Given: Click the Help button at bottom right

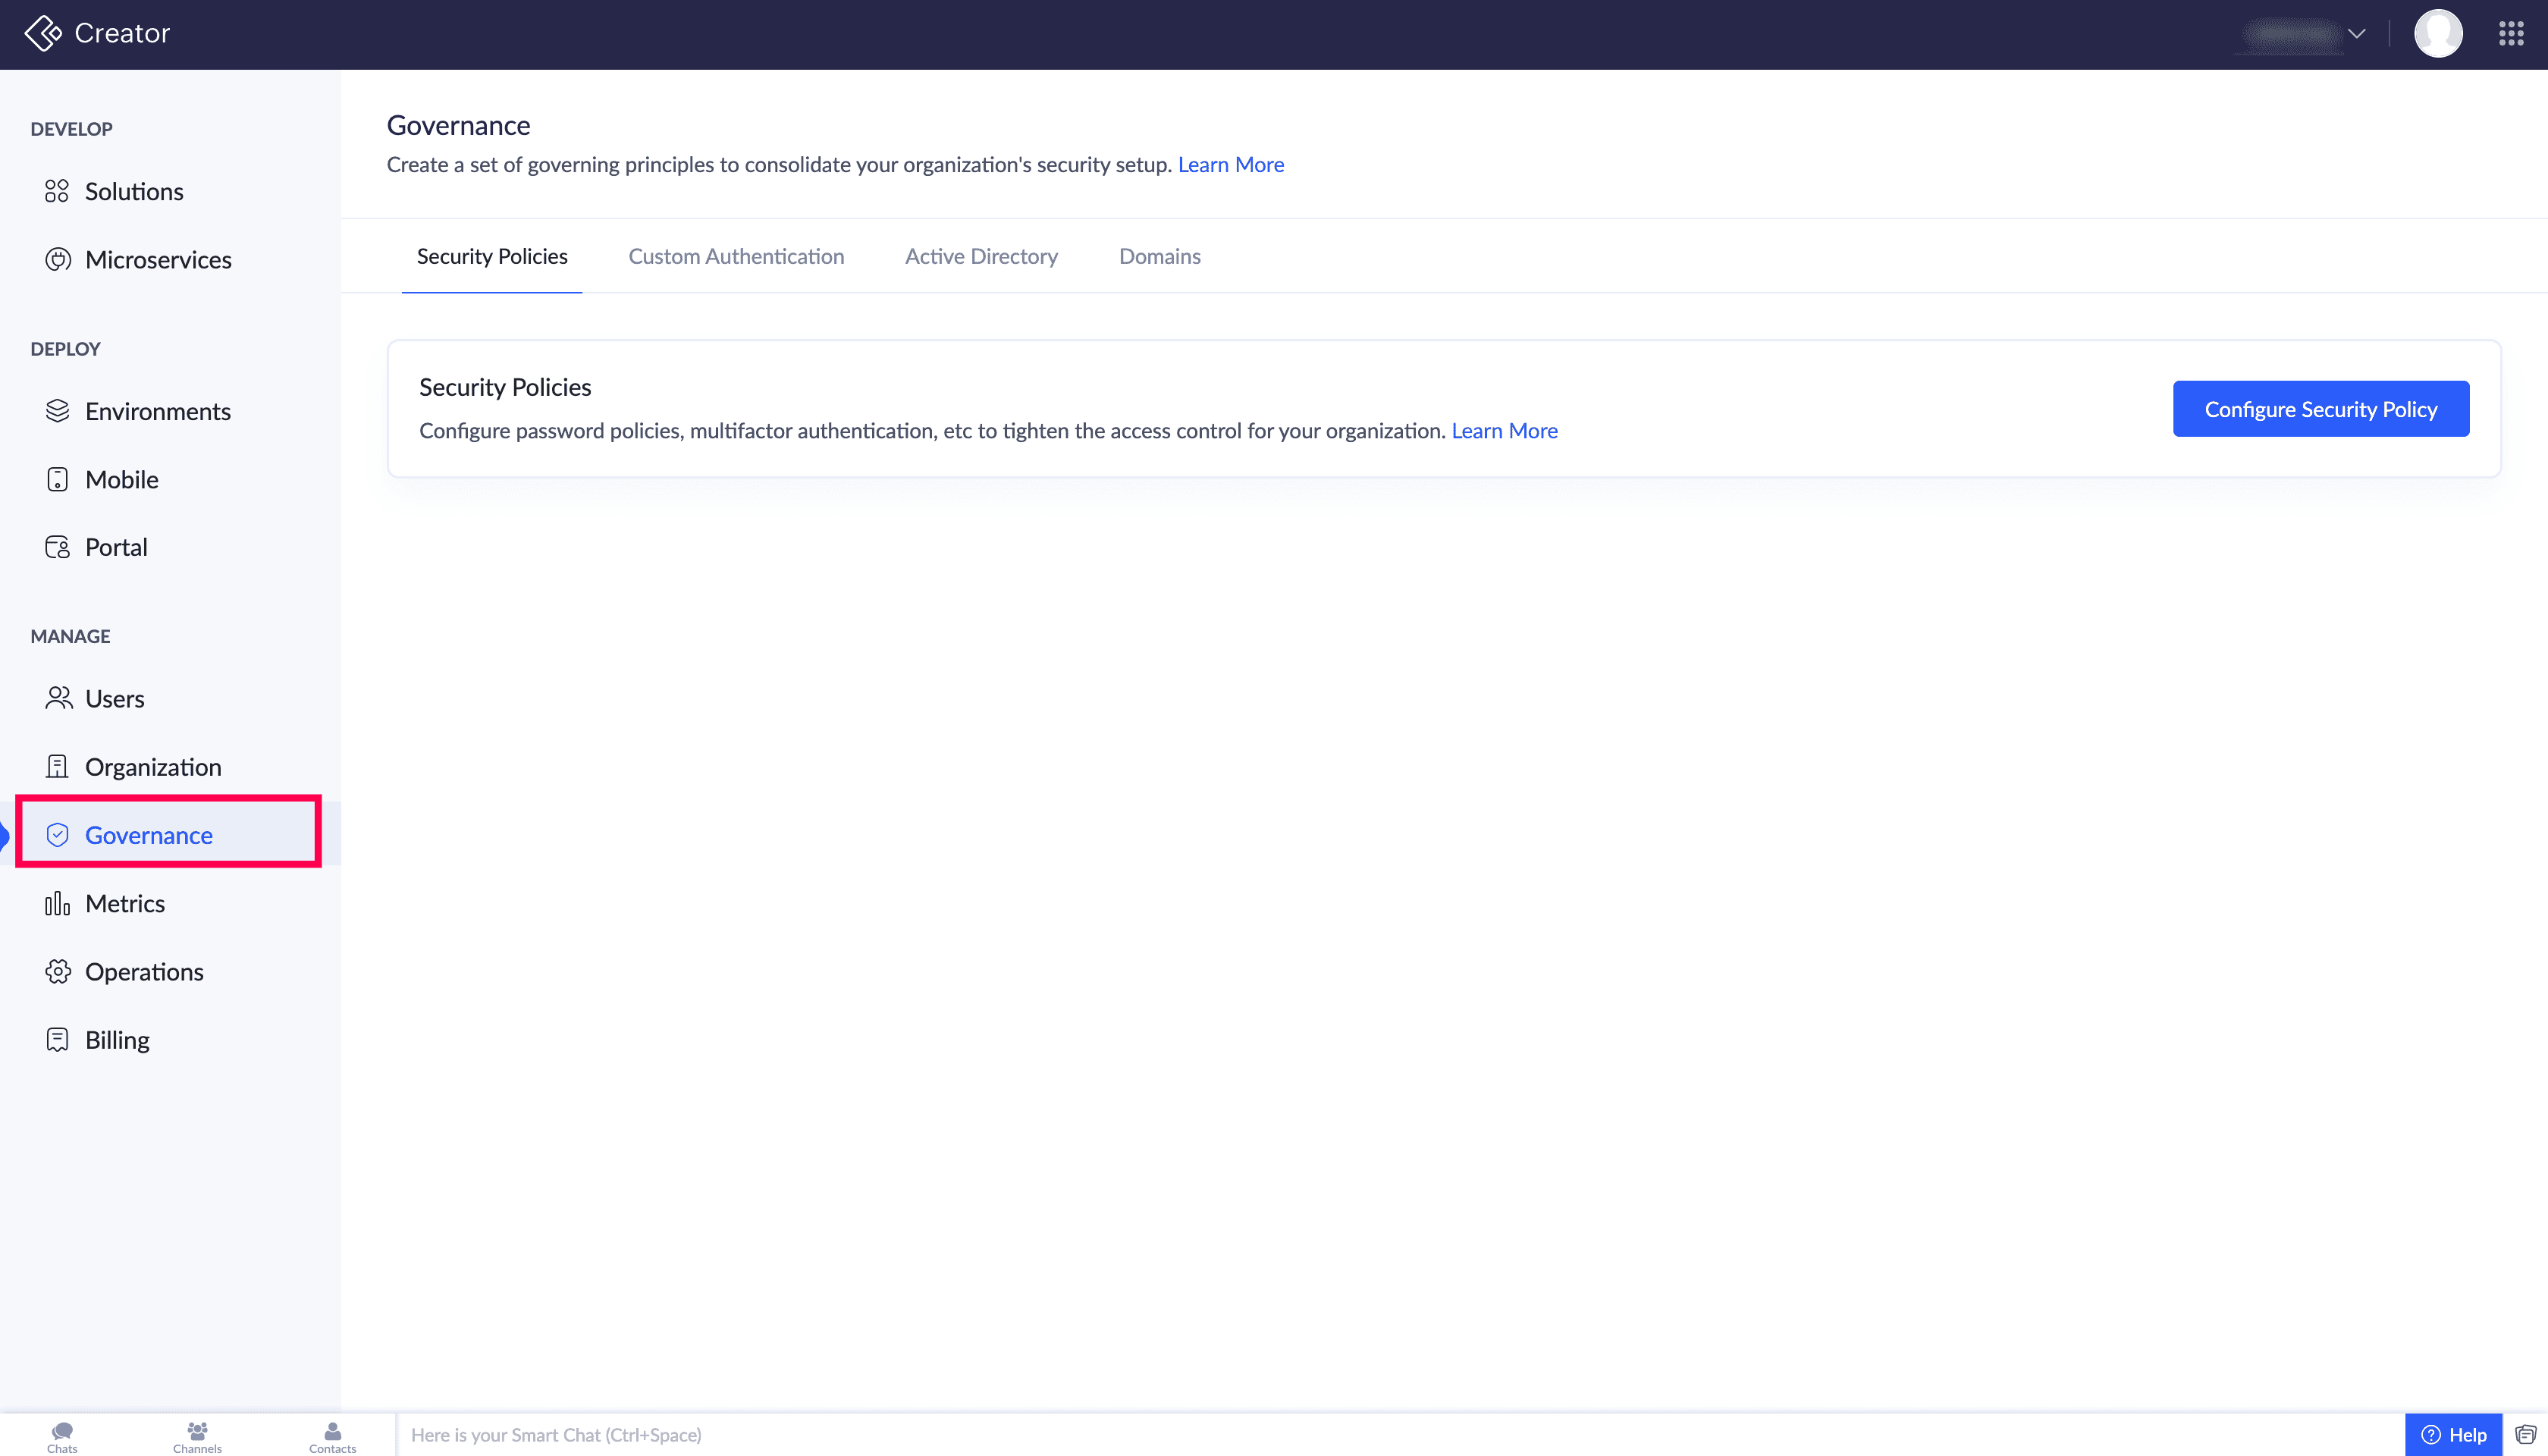Looking at the screenshot, I should 2453,1435.
